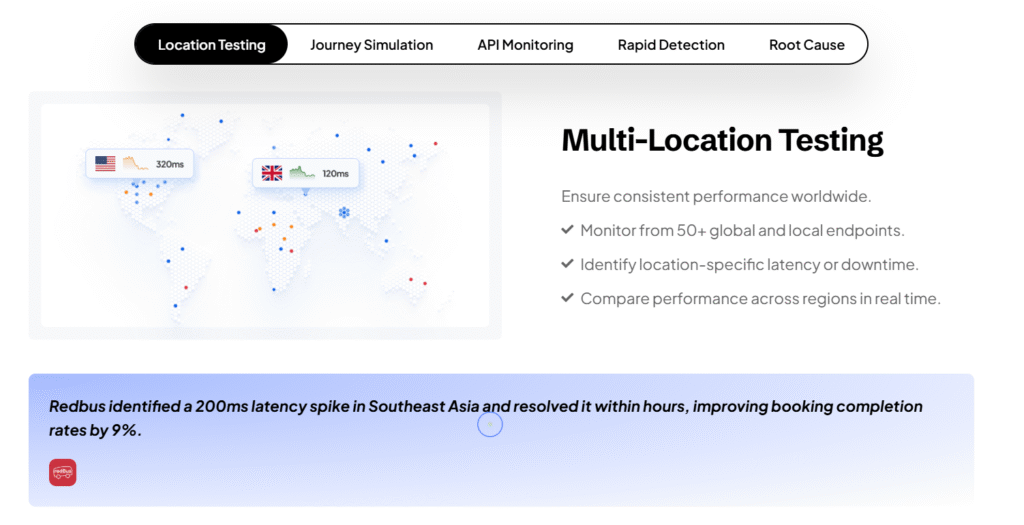The width and height of the screenshot is (1024, 525).
Task: Click the Ensure consistent performance worldwide text
Action: coord(716,196)
